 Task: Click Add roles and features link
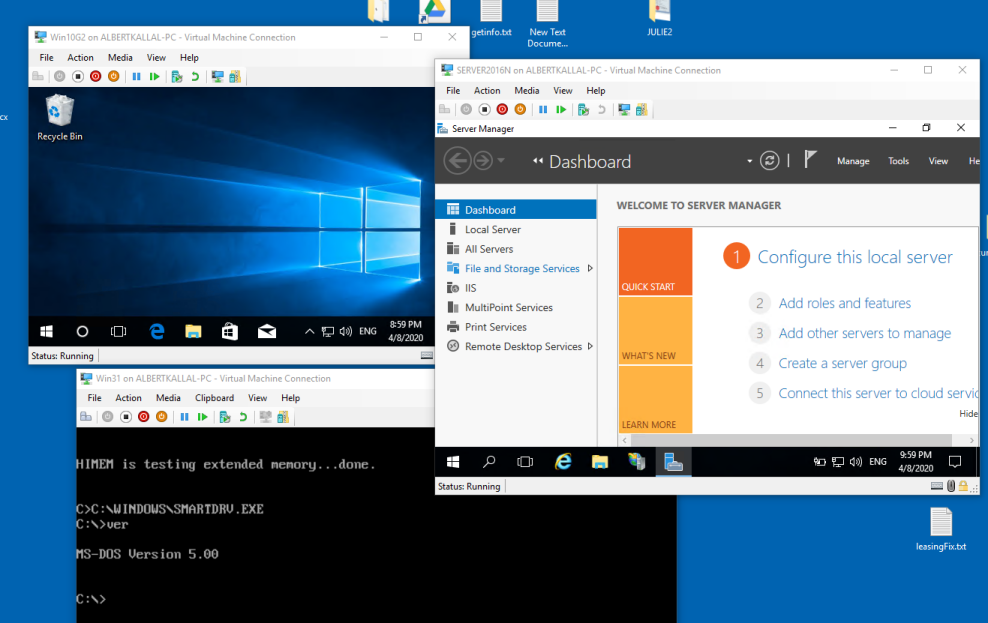tap(844, 303)
